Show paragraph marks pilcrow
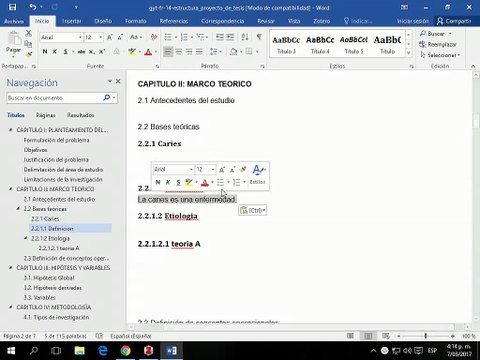The width and height of the screenshot is (480, 360). click(259, 37)
